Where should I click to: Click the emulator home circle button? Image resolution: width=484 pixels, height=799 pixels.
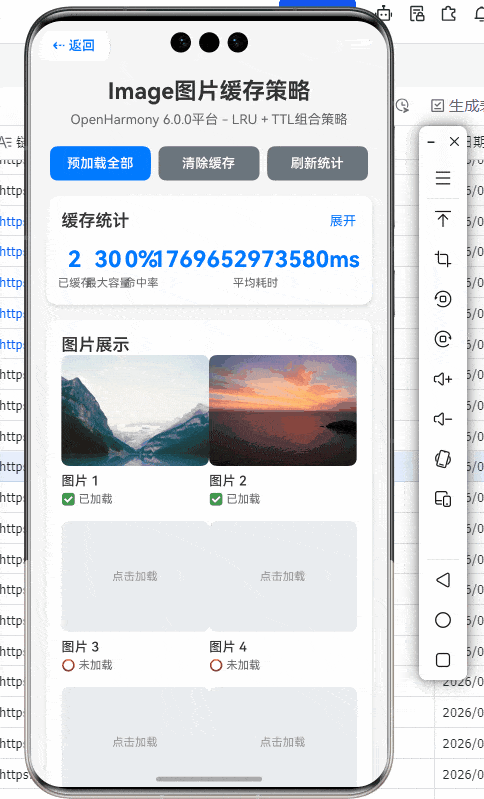tap(443, 620)
